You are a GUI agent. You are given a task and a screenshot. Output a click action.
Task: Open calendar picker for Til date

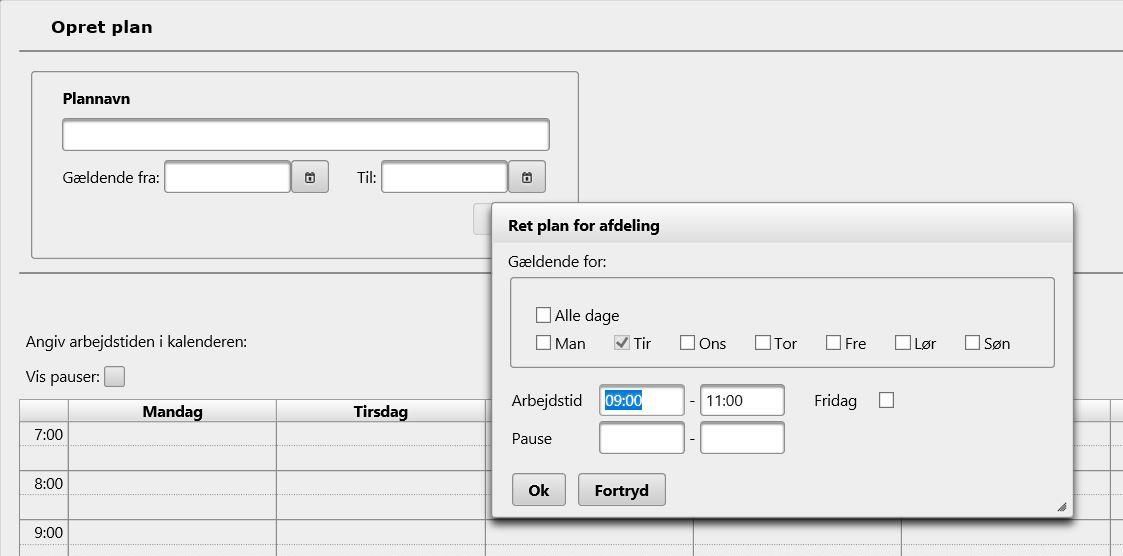pos(527,177)
